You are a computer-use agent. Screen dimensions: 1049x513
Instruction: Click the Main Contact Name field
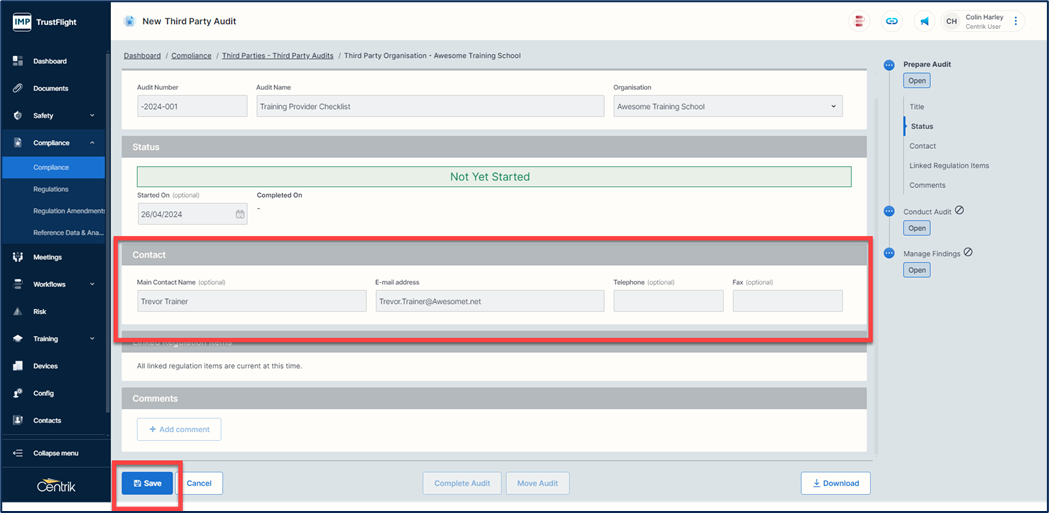pyautogui.click(x=251, y=301)
